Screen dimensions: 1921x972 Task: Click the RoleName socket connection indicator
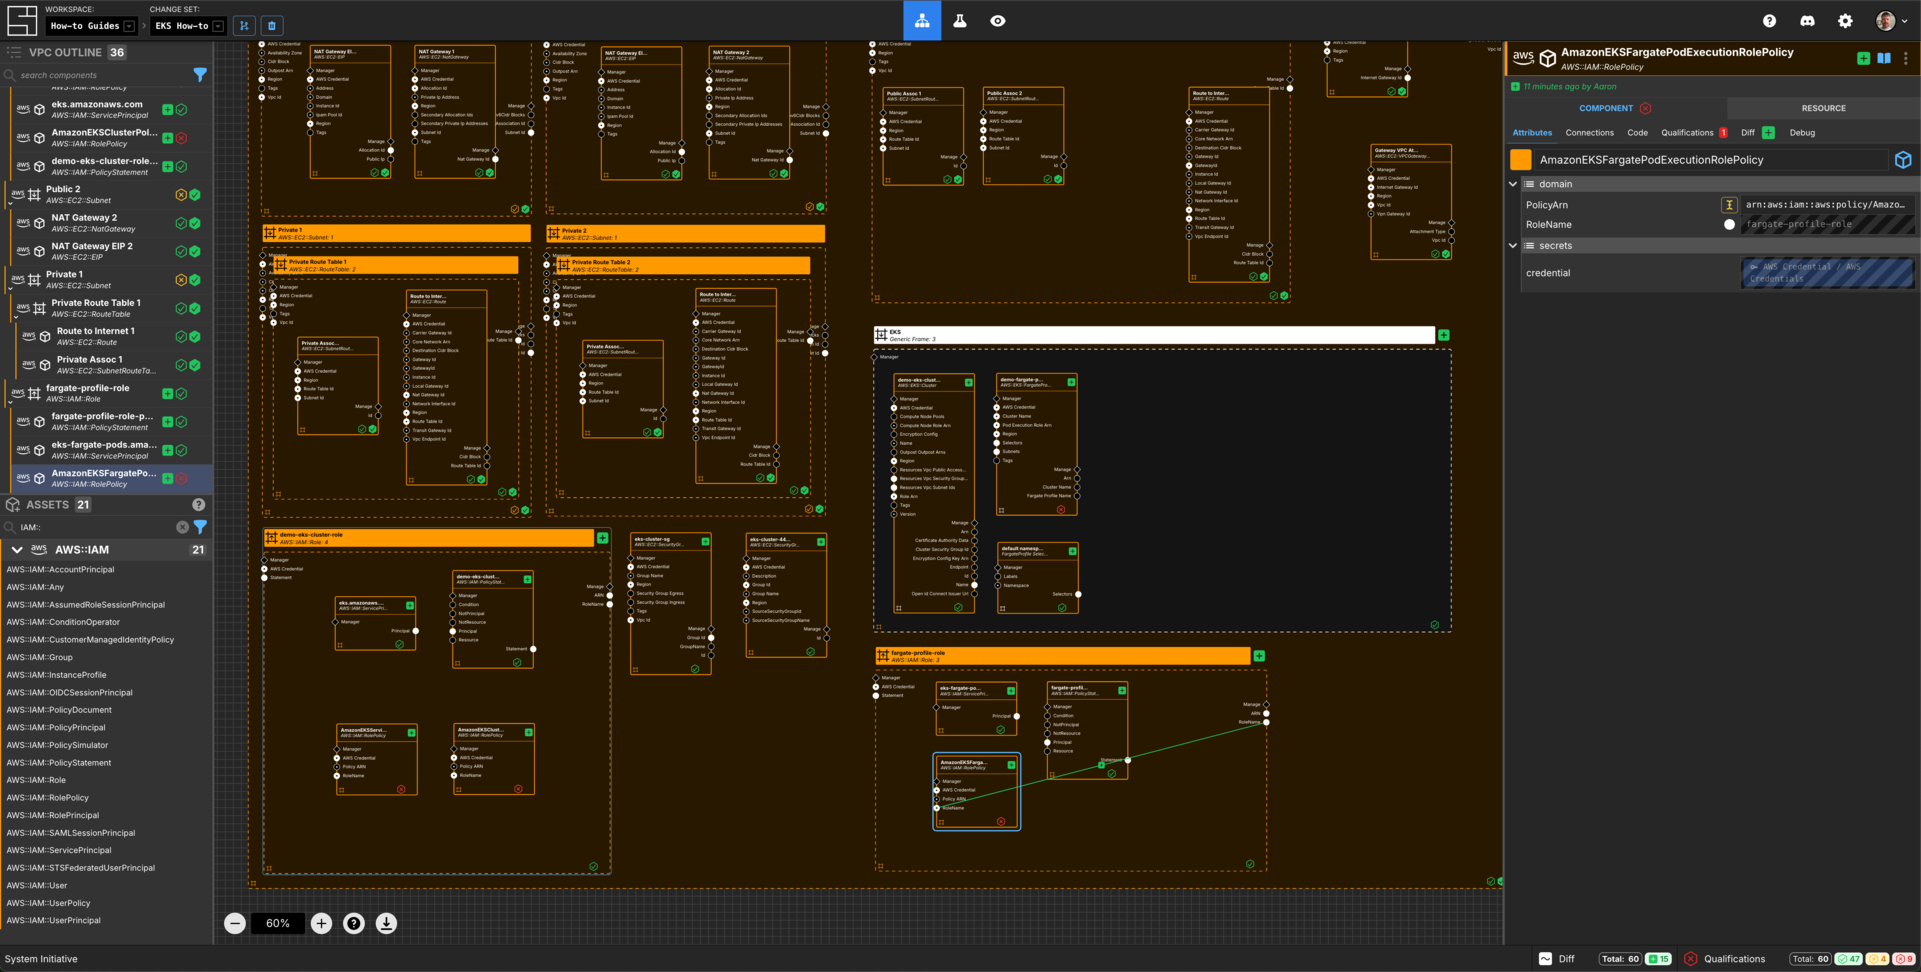coord(1729,225)
